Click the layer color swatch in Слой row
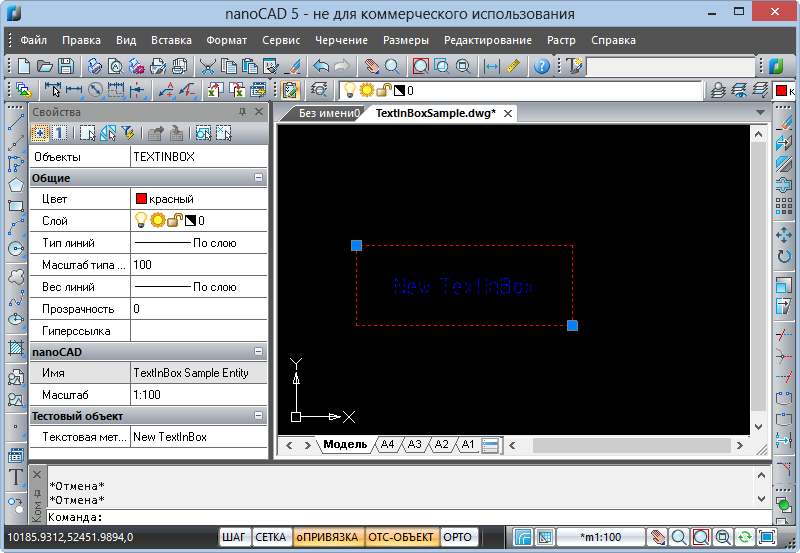Viewport: 800px width, 553px height. point(190,220)
